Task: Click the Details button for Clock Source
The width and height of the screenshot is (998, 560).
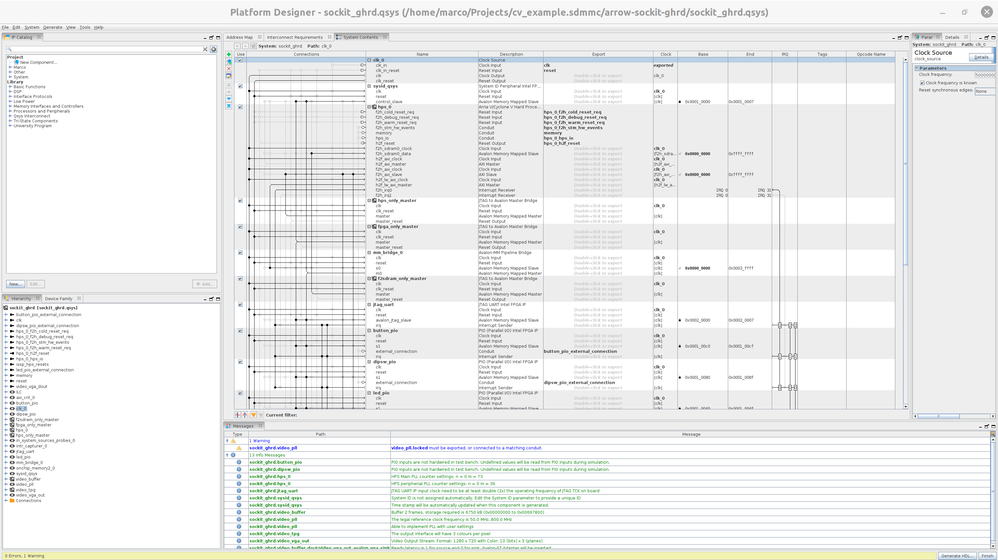Action: (x=981, y=57)
